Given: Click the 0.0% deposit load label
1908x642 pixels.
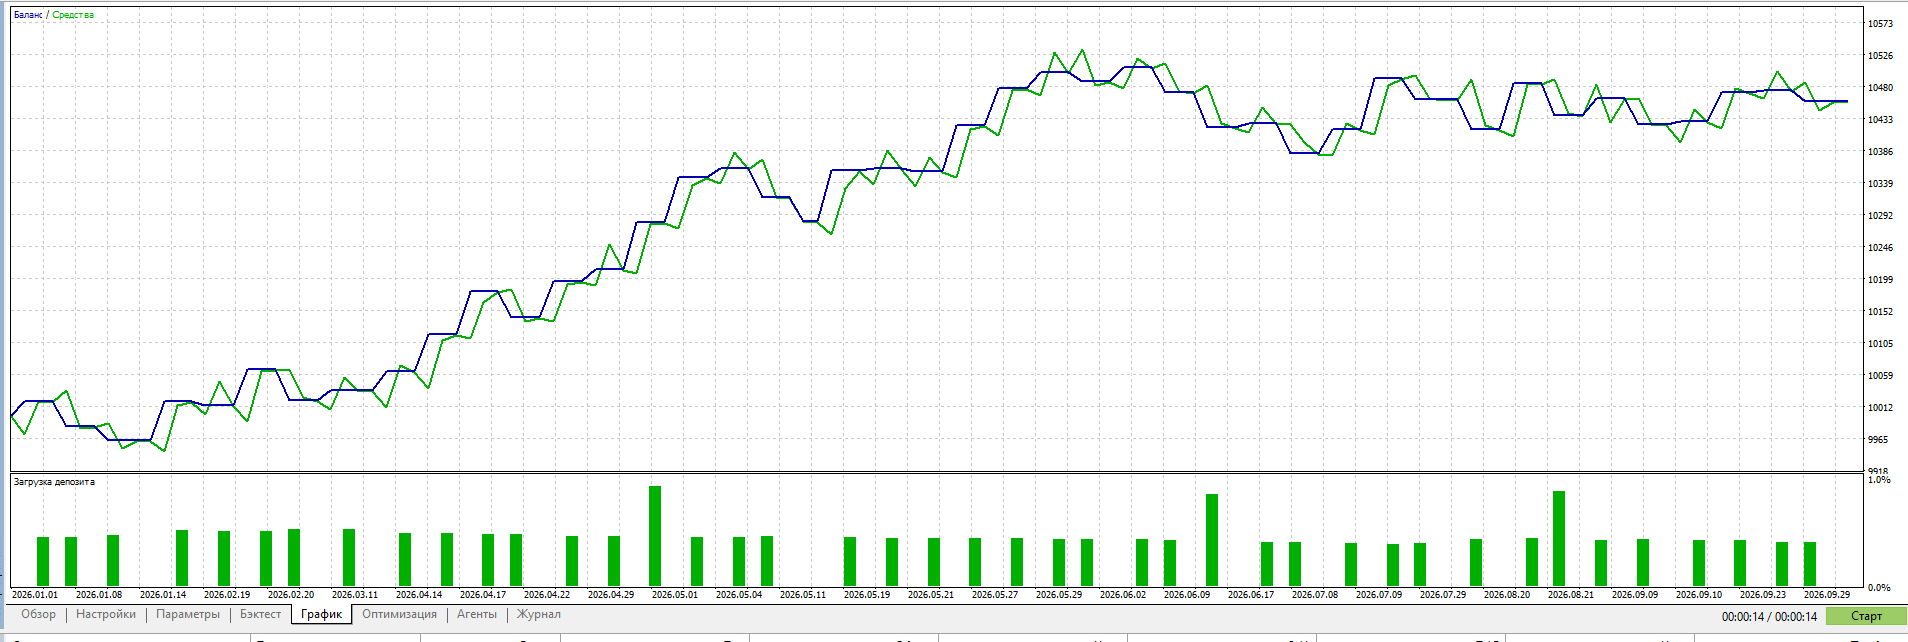Looking at the screenshot, I should 1879,588.
